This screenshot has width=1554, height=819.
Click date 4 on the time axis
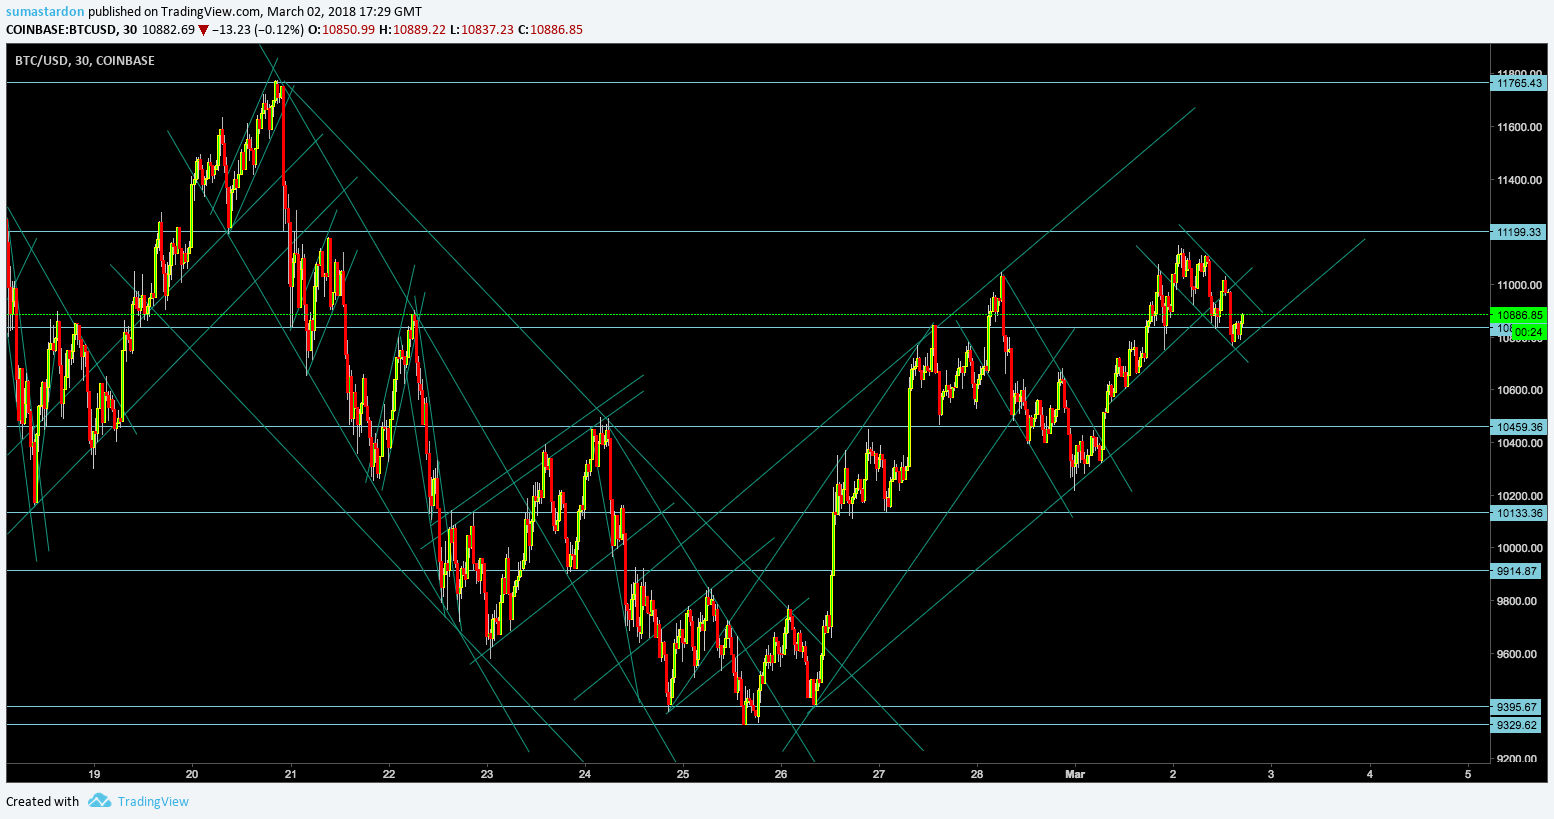(x=1370, y=774)
